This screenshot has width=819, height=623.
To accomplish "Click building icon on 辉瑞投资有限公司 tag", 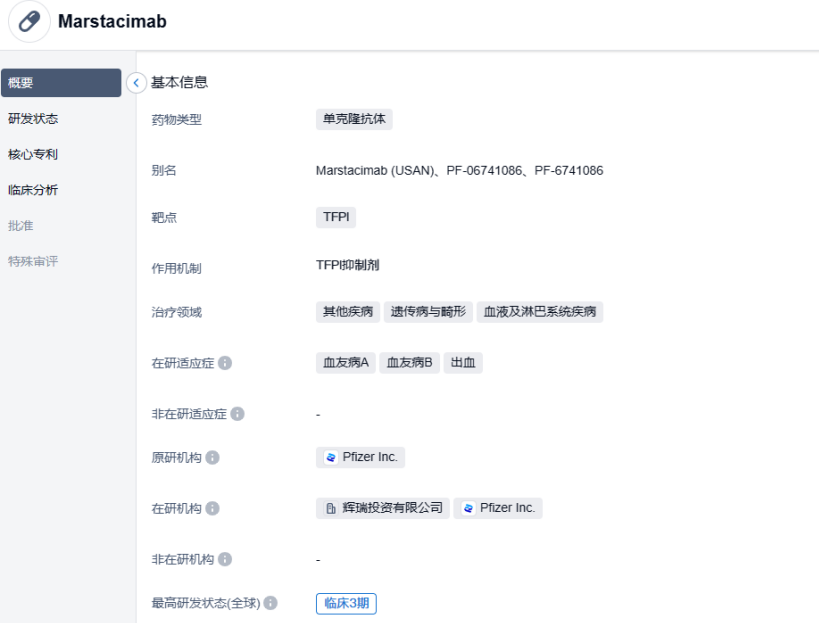I will coord(331,509).
